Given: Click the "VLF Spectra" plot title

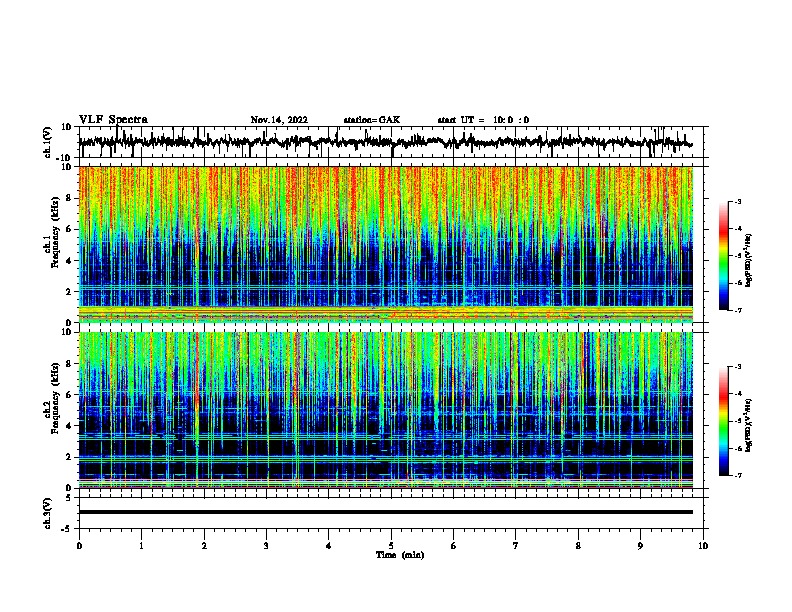Looking at the screenshot, I should (x=113, y=120).
